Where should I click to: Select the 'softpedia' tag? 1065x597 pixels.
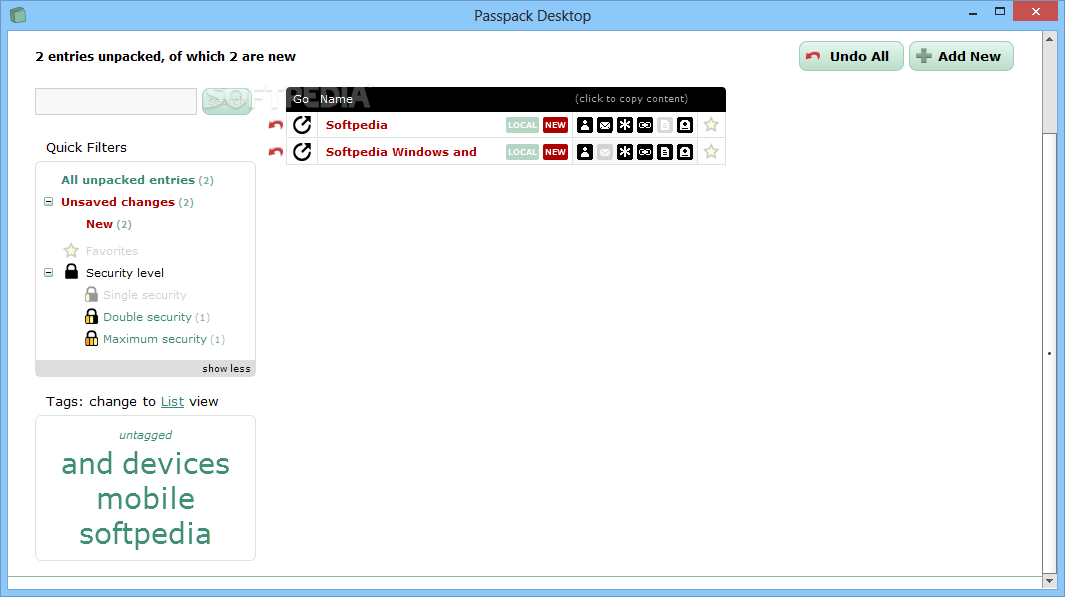tap(145, 535)
